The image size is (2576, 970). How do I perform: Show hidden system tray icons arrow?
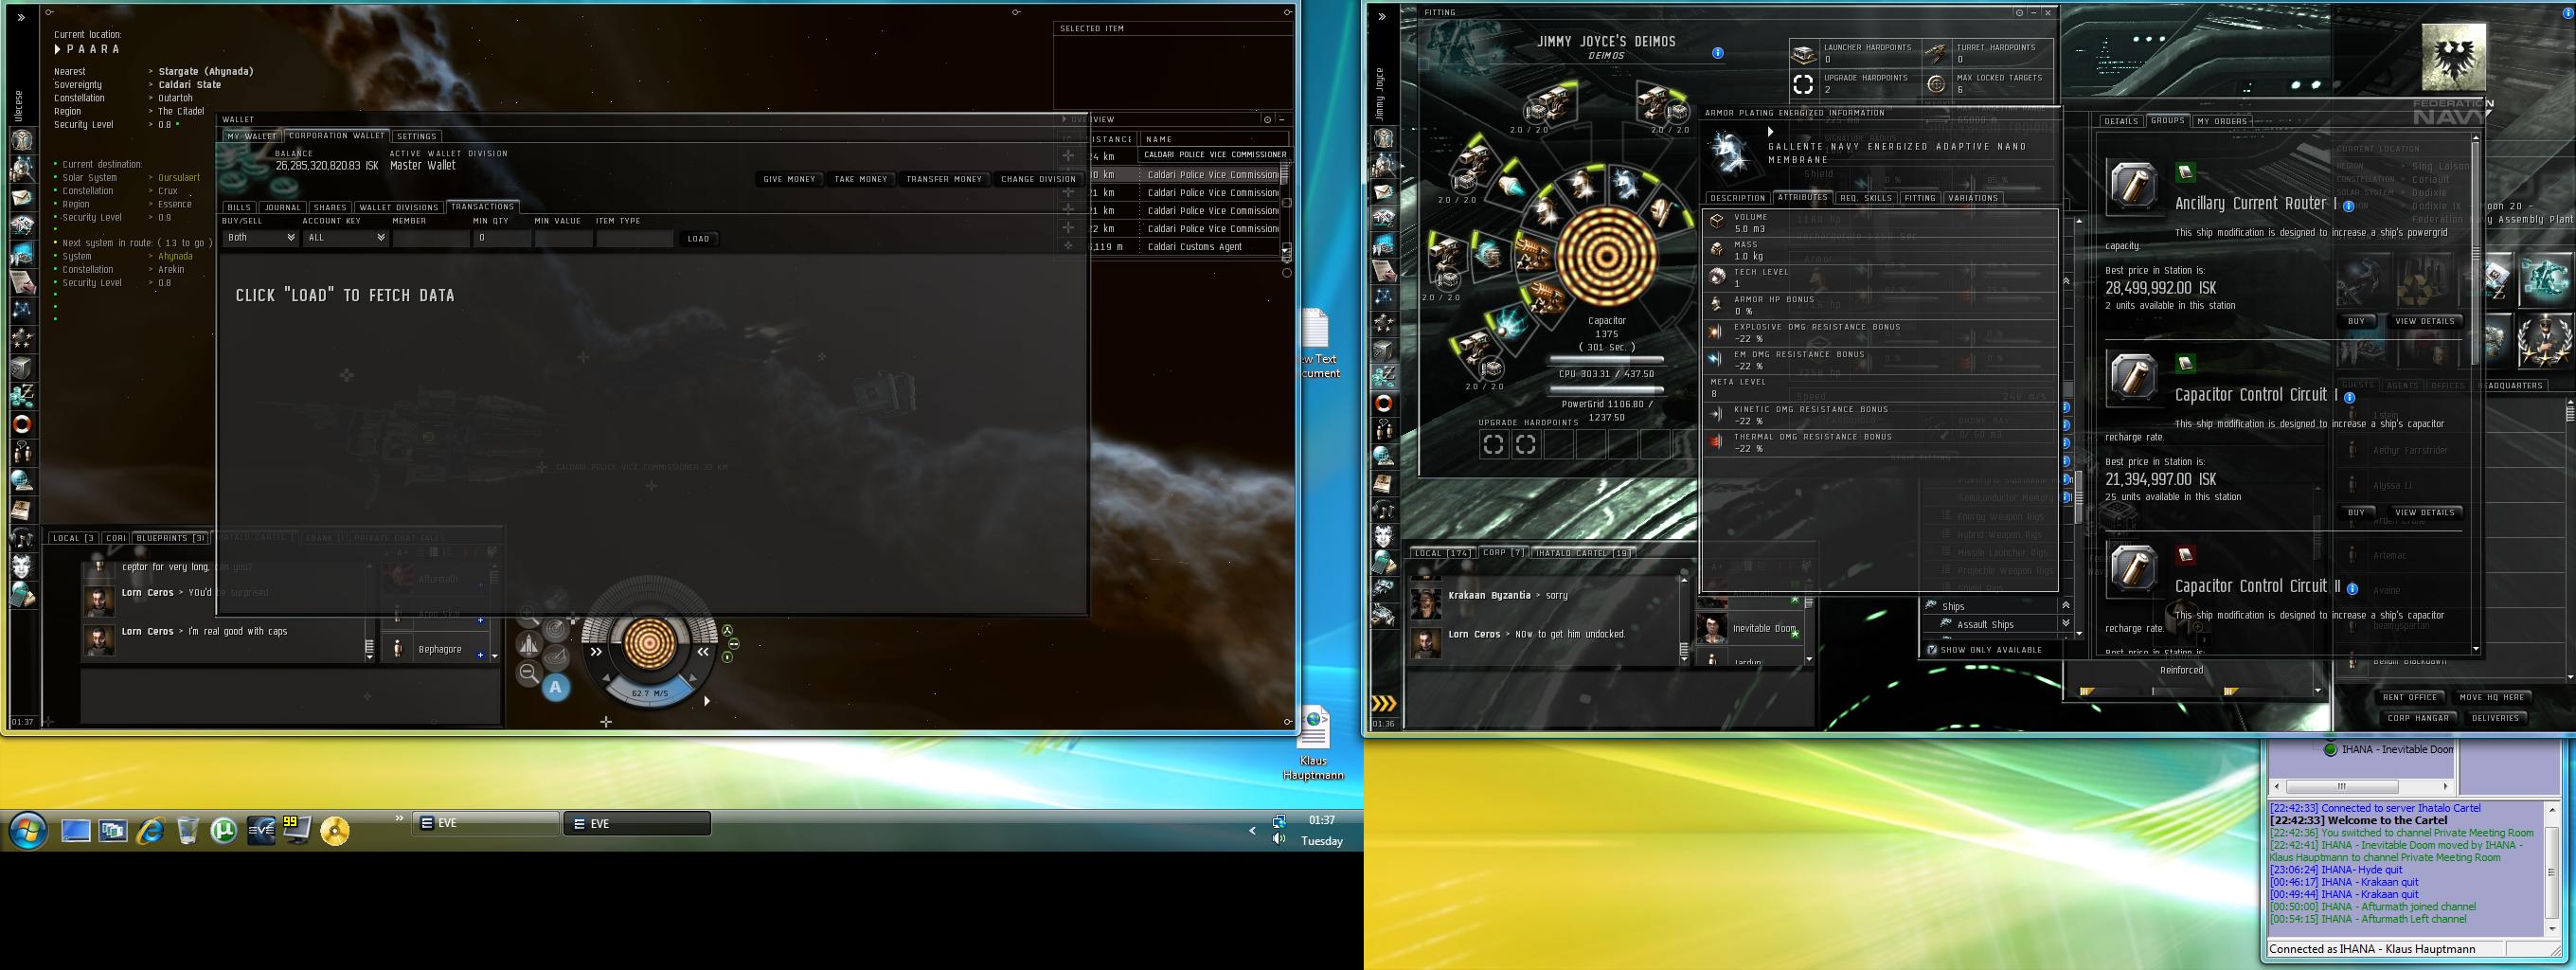pyautogui.click(x=1252, y=830)
